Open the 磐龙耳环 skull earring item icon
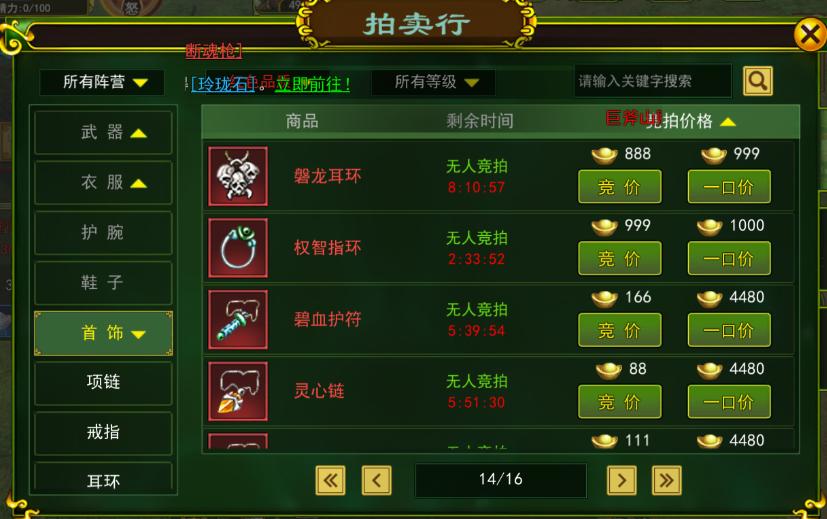827x519 pixels. point(238,176)
